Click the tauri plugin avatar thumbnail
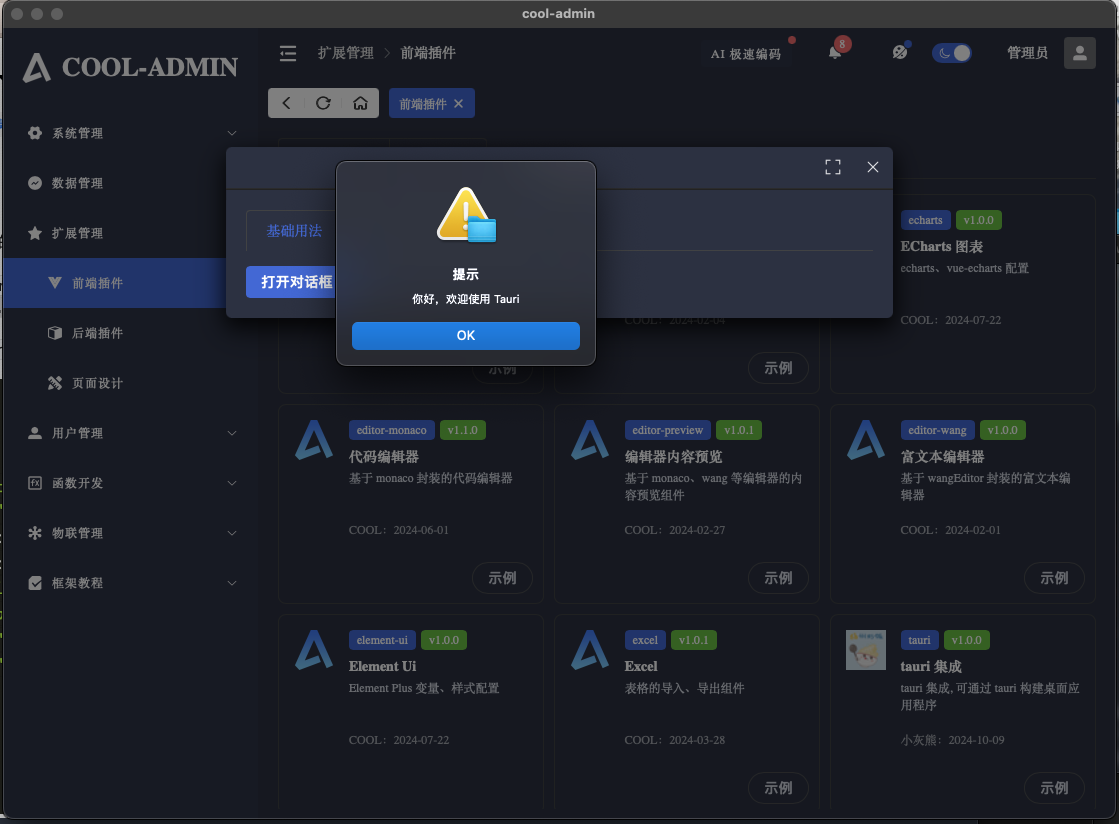1119x824 pixels. click(865, 649)
